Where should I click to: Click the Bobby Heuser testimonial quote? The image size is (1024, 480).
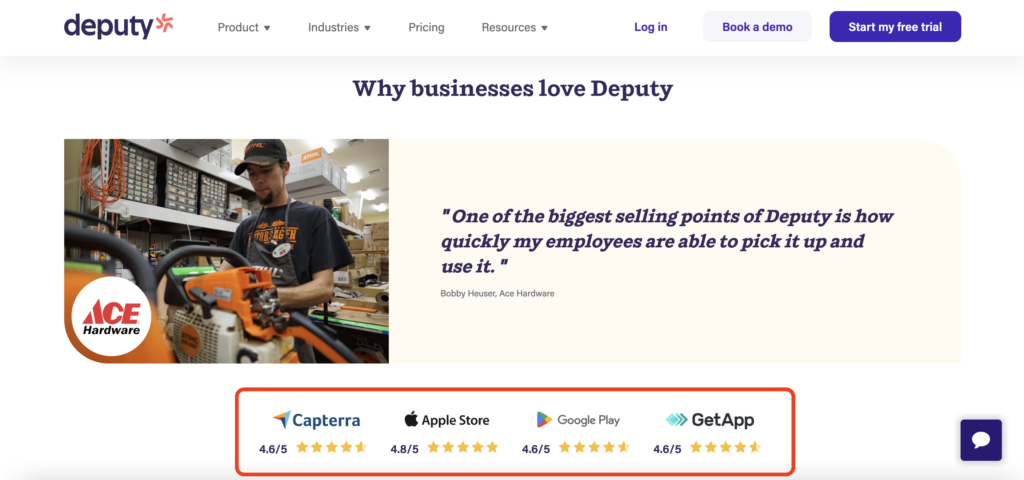point(666,241)
